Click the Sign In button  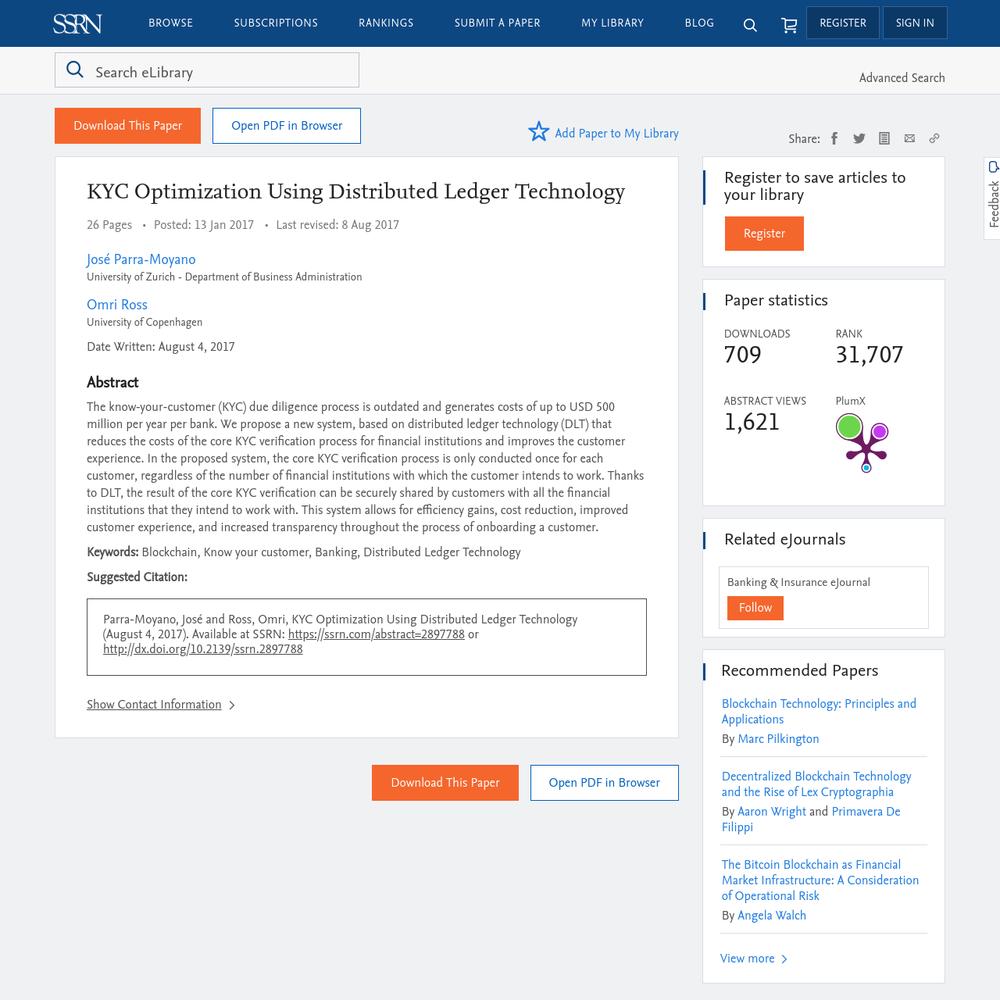(x=915, y=23)
